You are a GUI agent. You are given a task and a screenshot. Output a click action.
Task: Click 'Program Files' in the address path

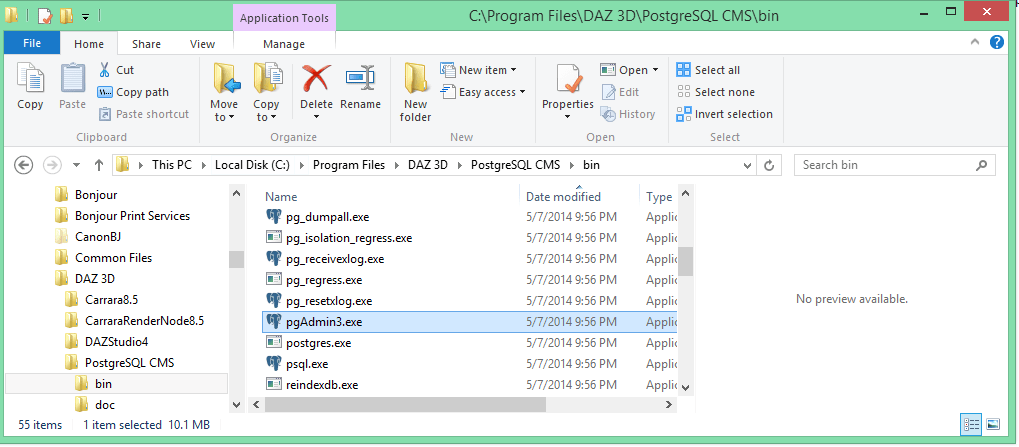coord(349,165)
